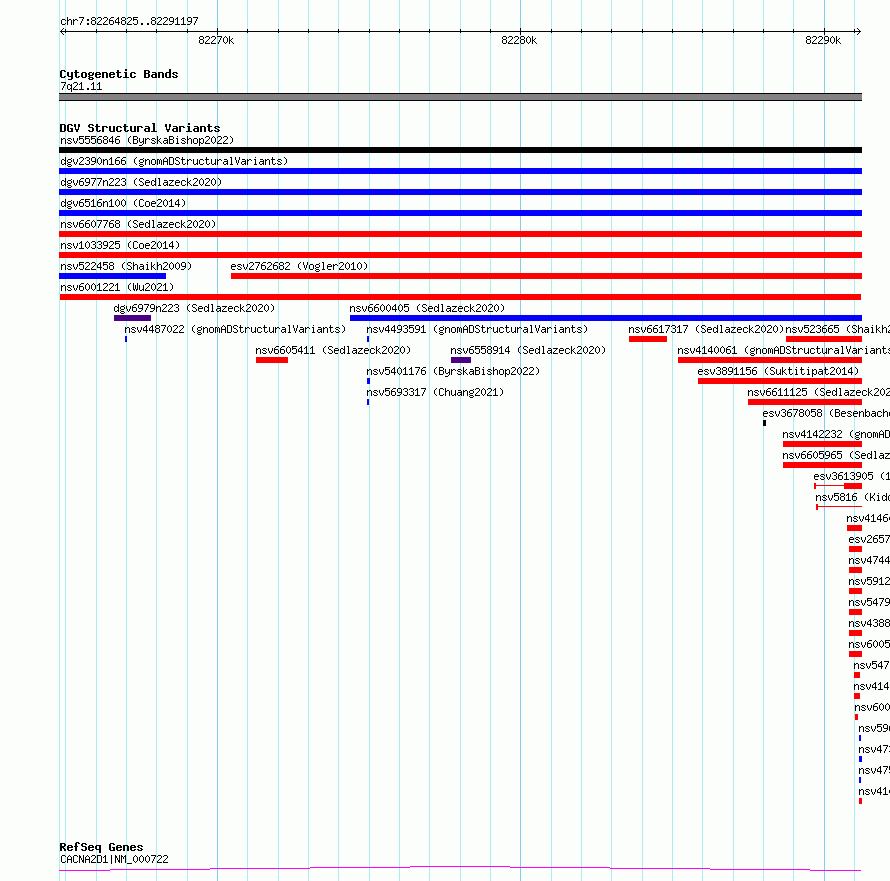Click the magenta CACNA2D1 gene line

pos(460,868)
